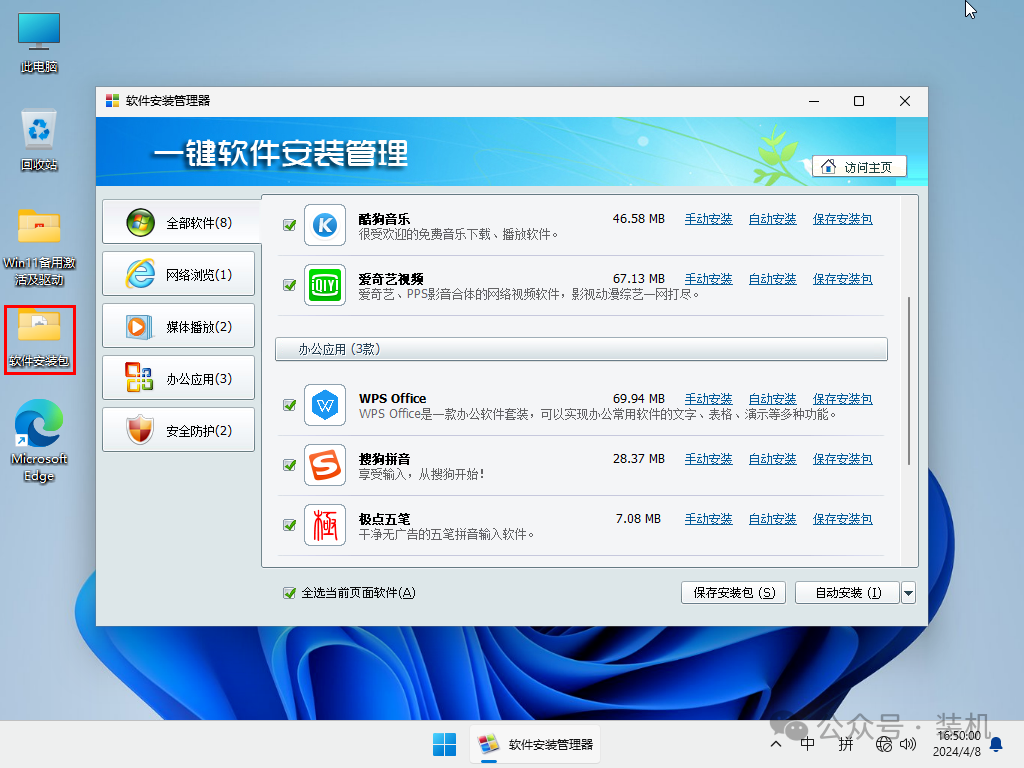Open the network globe tray icon
This screenshot has height=768, width=1024.
(x=884, y=744)
